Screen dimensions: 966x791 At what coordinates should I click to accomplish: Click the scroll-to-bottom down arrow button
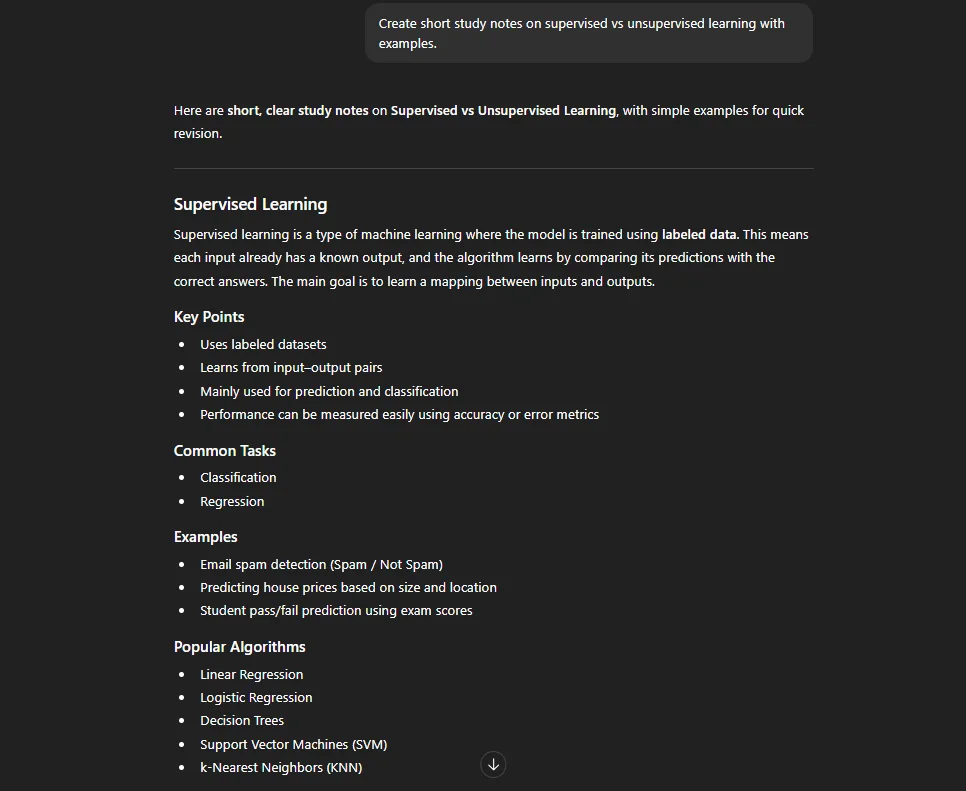point(493,765)
